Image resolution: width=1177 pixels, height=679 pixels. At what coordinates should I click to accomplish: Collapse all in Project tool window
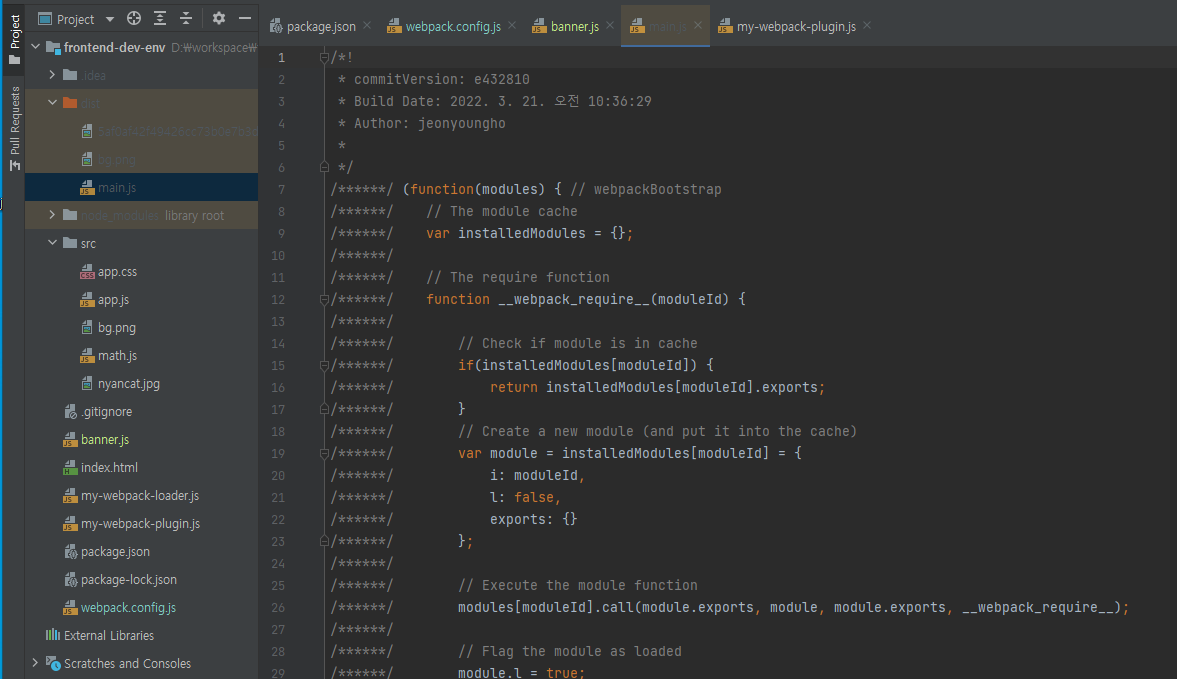[186, 19]
